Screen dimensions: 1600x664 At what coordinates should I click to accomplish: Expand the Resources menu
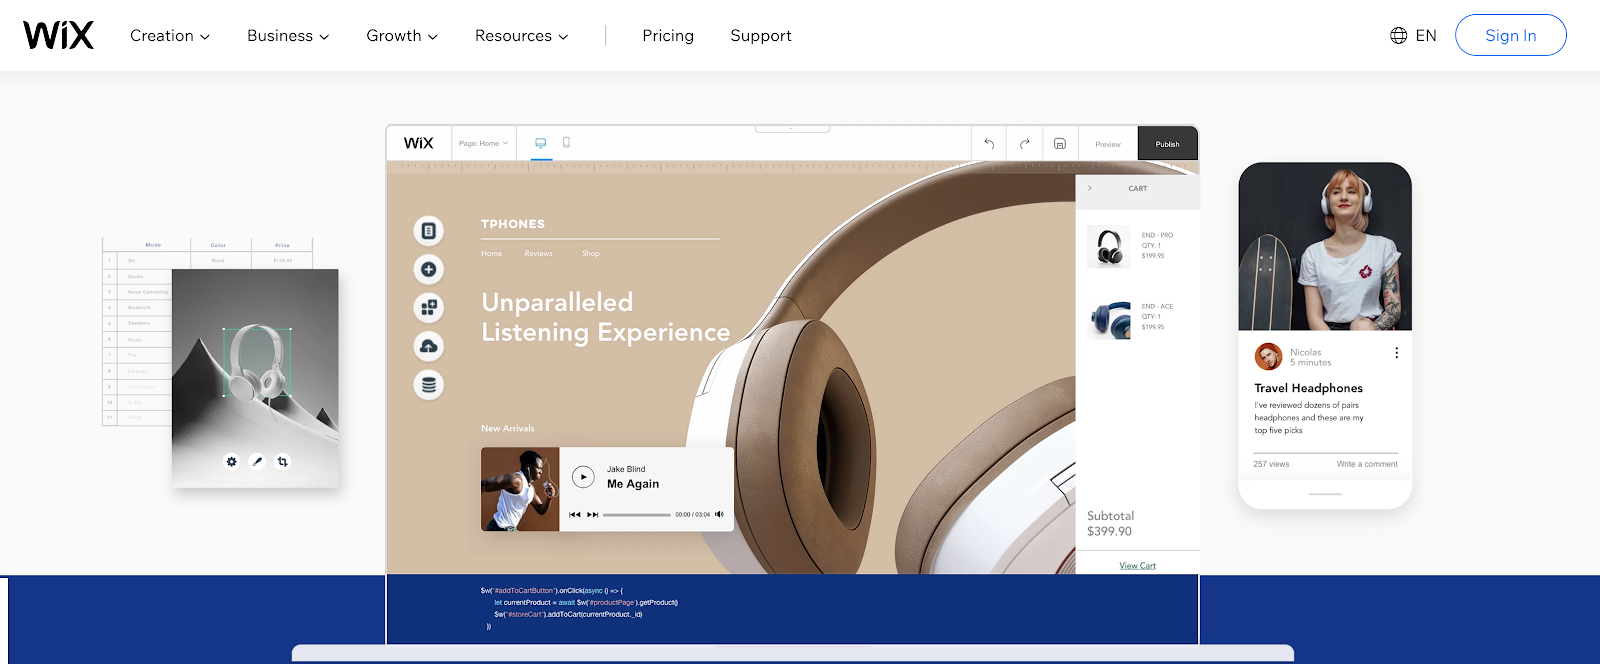click(x=522, y=36)
